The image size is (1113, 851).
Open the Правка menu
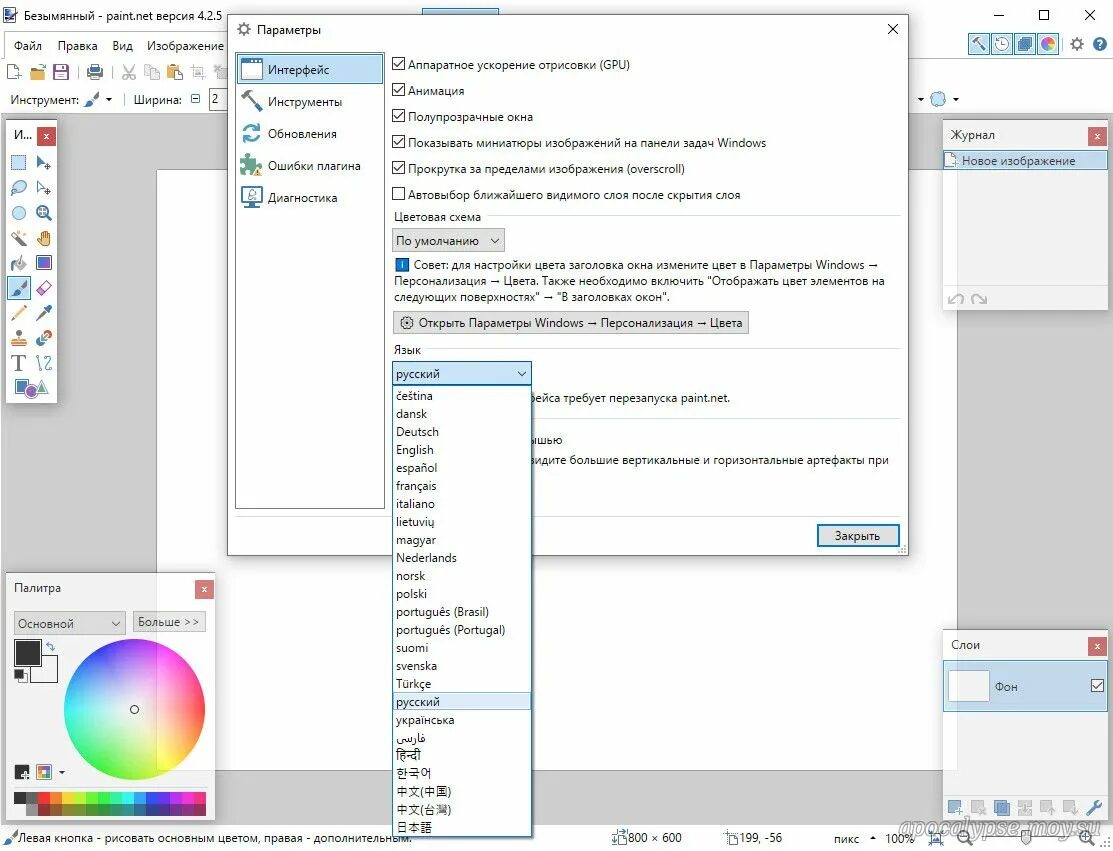(77, 45)
